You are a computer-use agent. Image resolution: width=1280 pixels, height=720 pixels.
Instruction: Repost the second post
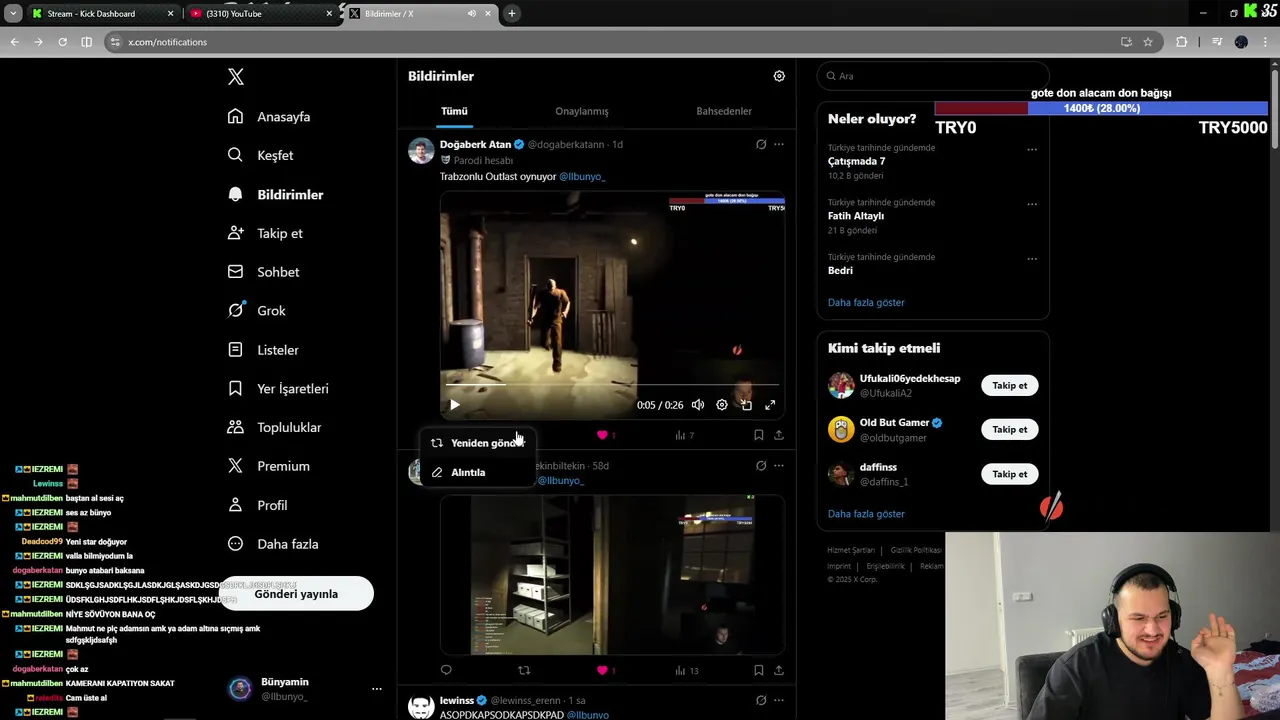tap(524, 670)
